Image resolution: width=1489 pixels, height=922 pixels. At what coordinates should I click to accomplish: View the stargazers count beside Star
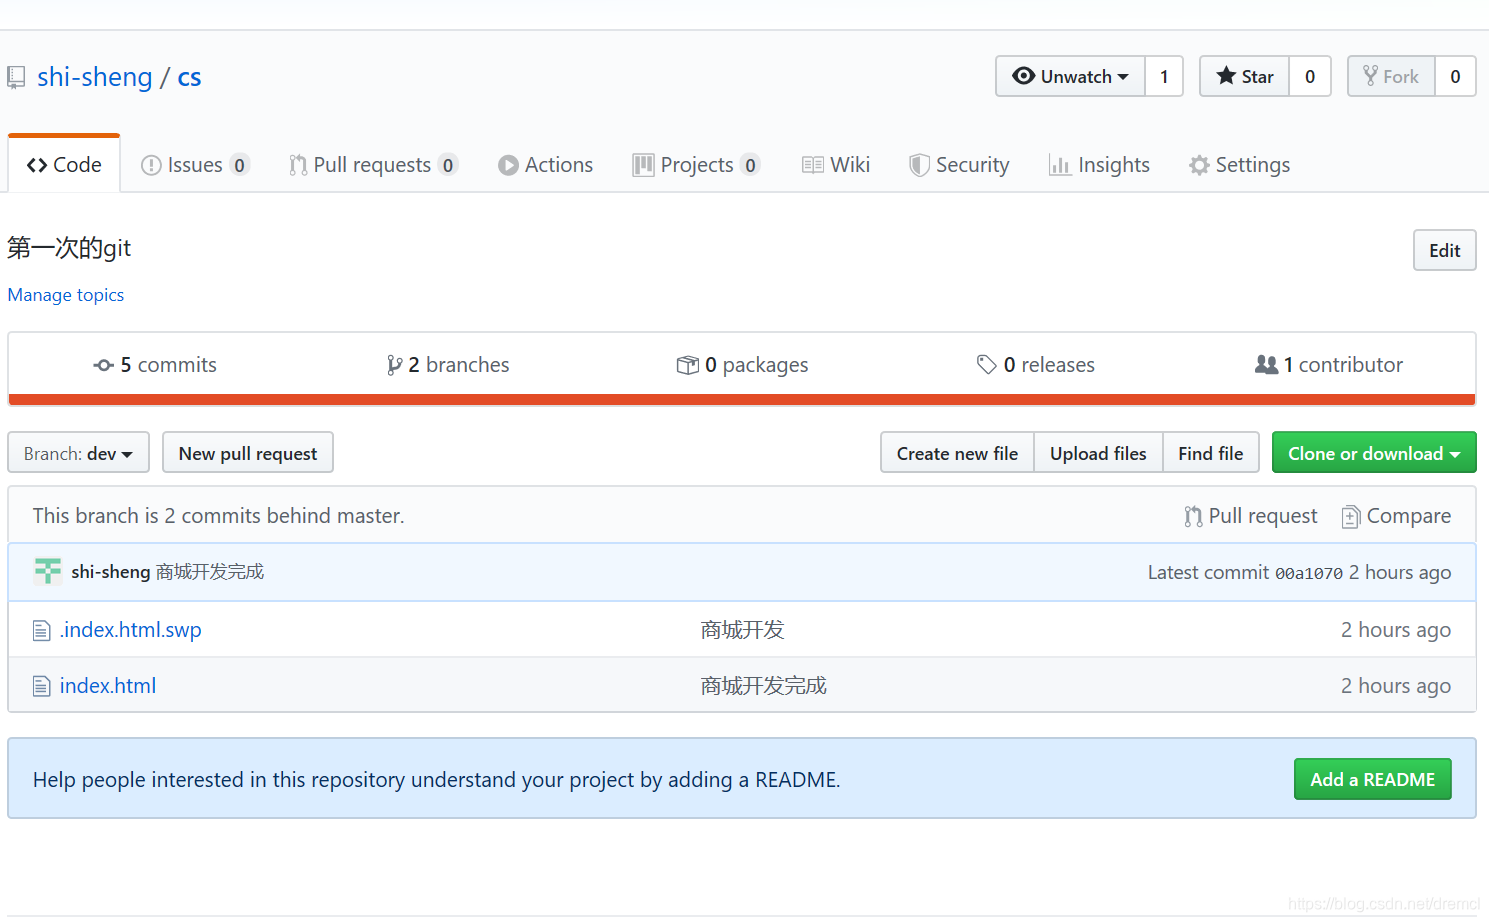coord(1310,76)
